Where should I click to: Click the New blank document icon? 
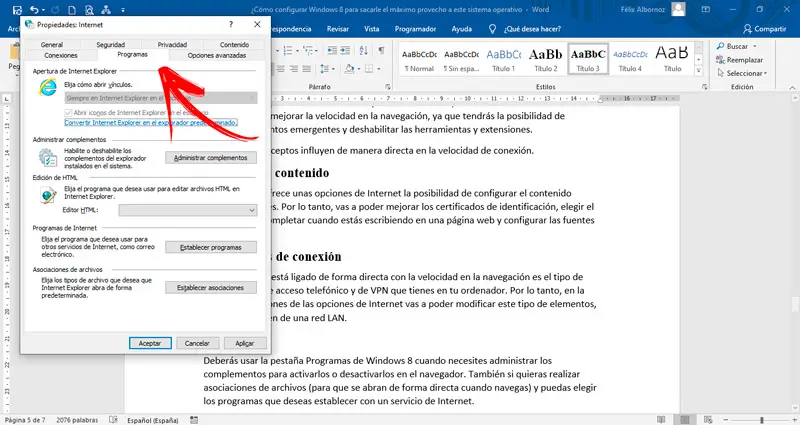[x=72, y=10]
